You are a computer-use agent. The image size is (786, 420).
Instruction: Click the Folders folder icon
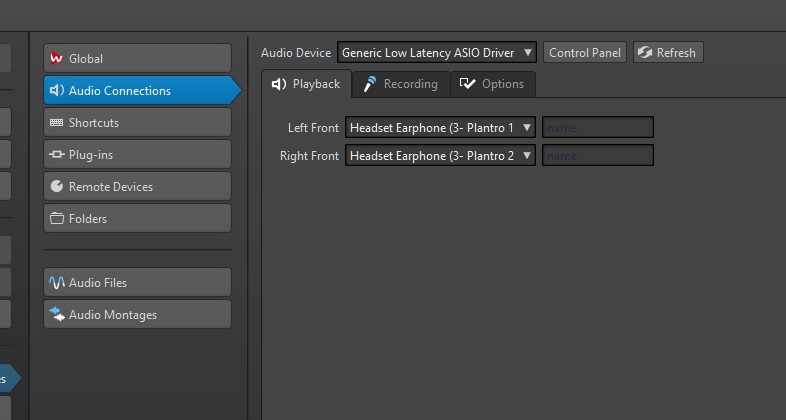coord(57,219)
